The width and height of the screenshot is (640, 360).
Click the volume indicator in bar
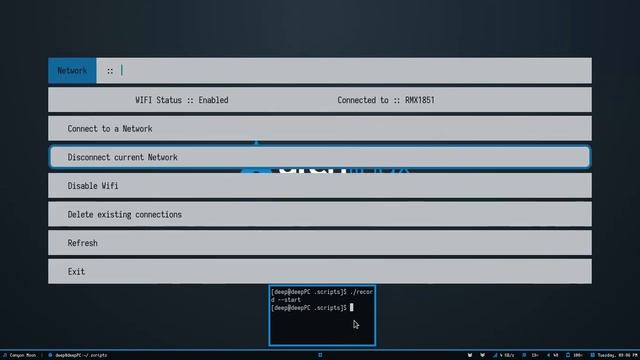click(552, 356)
